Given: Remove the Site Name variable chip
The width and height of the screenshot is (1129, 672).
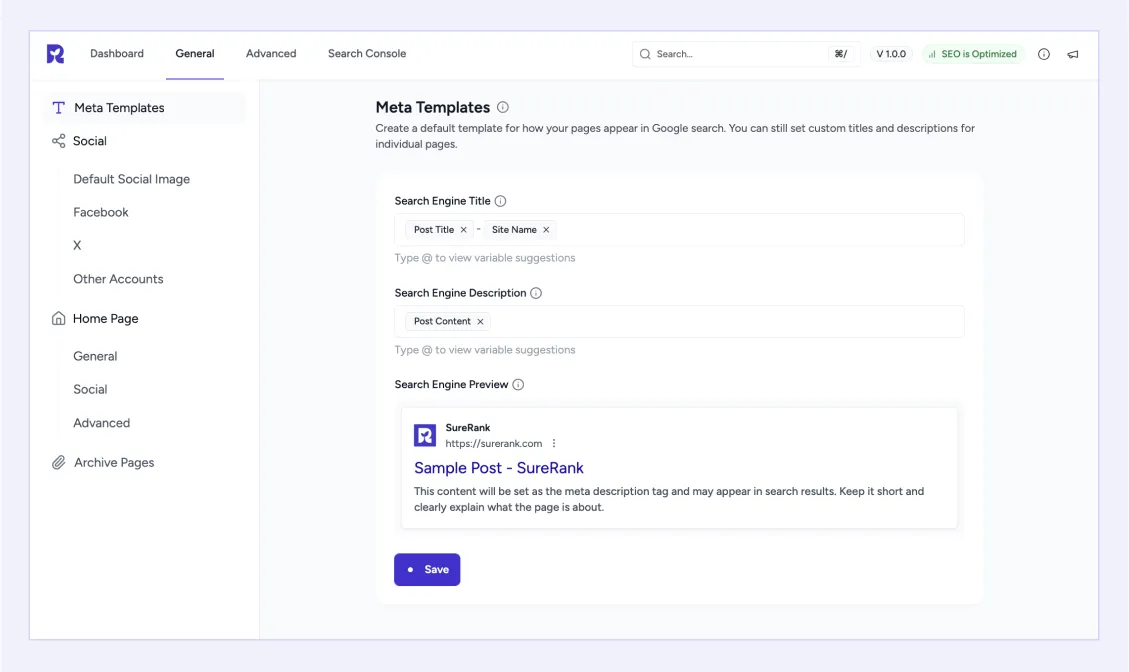Looking at the screenshot, I should 546,230.
